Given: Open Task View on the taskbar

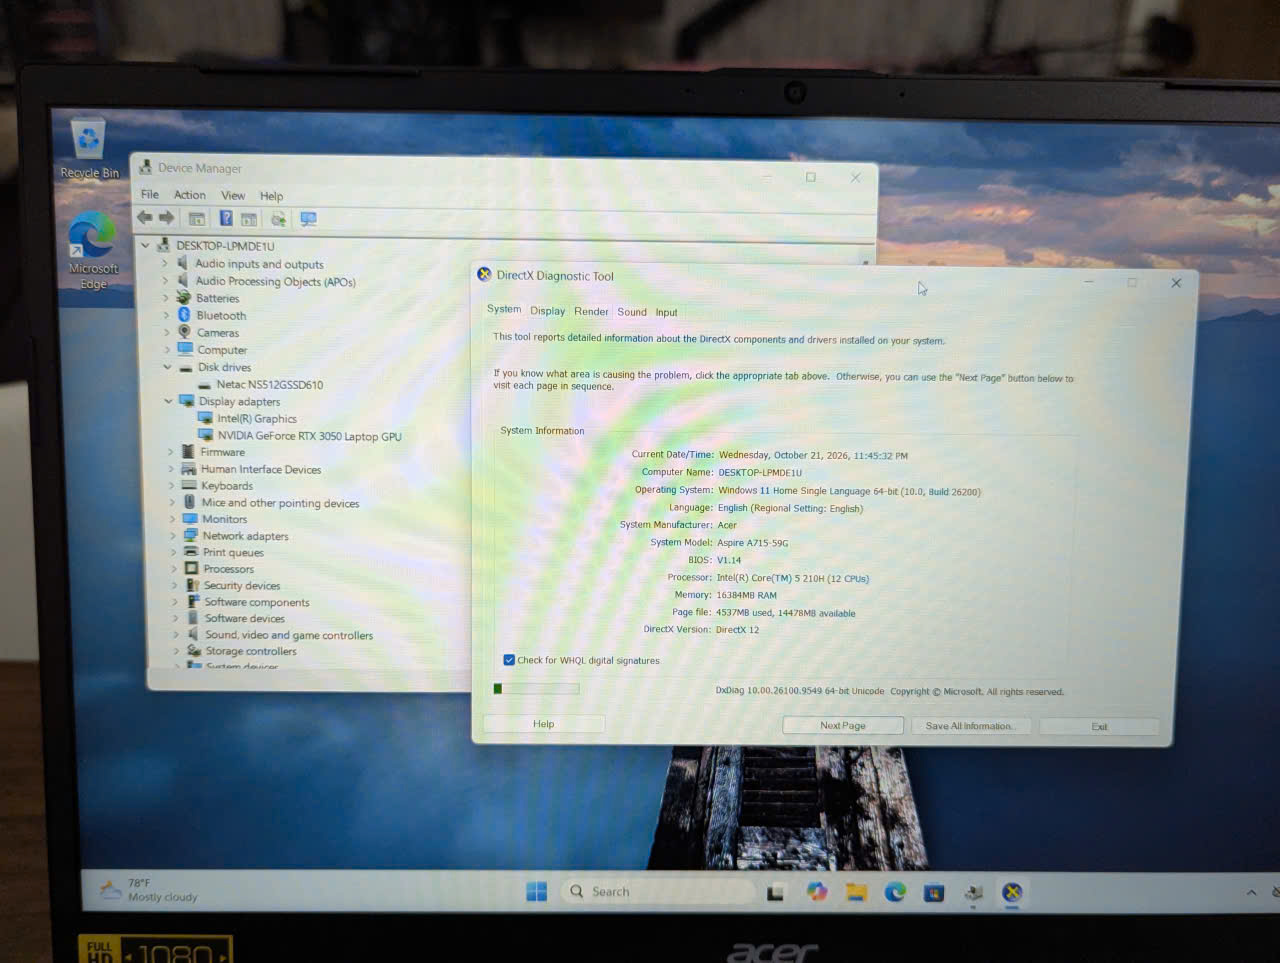Looking at the screenshot, I should pos(775,893).
